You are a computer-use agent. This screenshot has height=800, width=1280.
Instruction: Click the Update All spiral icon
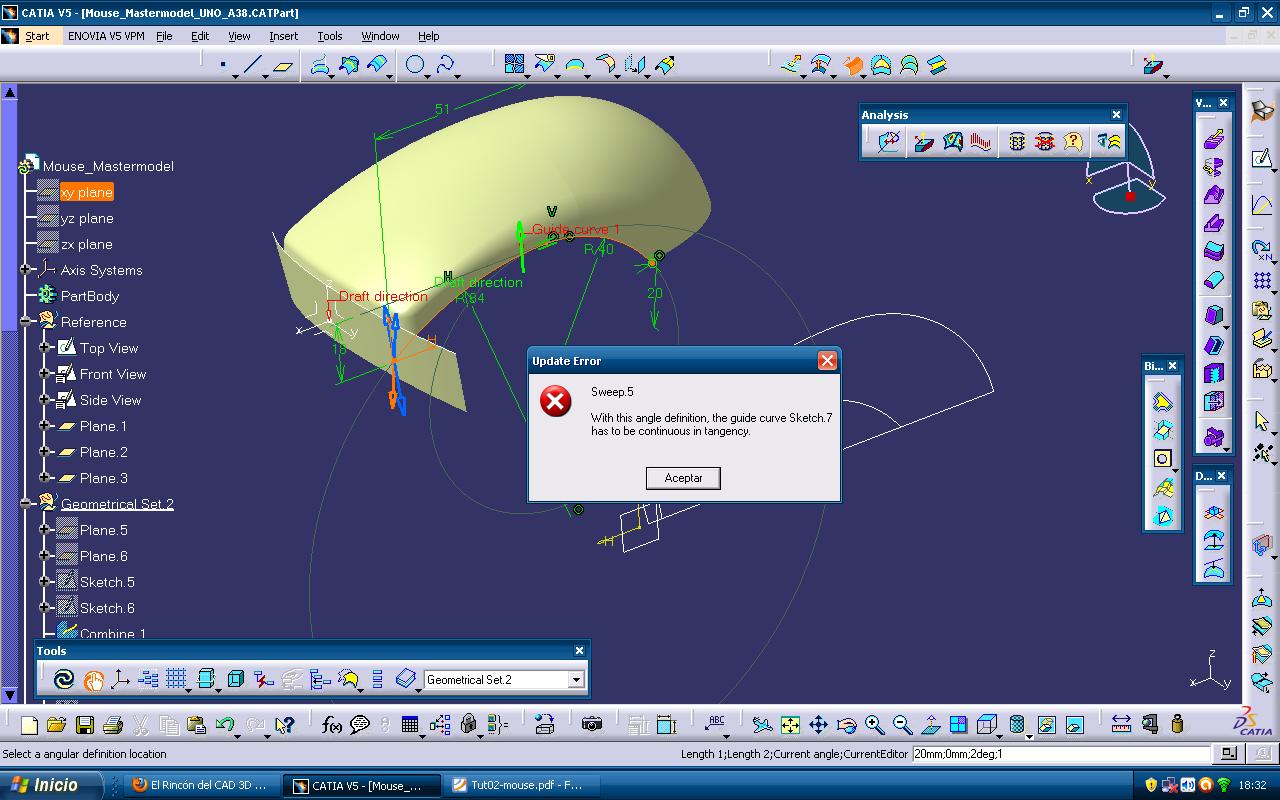(x=63, y=680)
